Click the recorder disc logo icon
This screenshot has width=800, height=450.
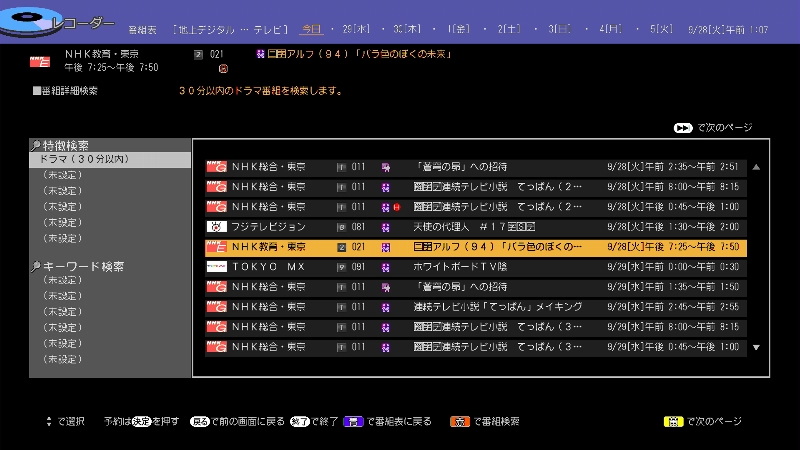(22, 22)
